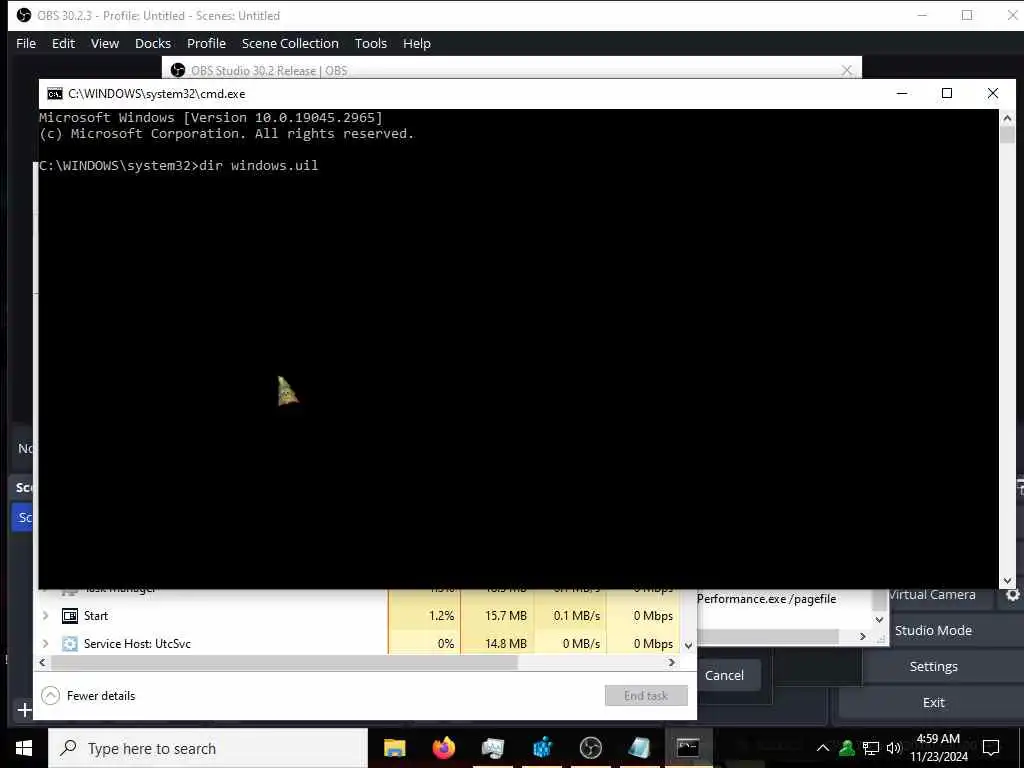Open the volume tray icon
This screenshot has height=768, width=1024.
click(x=893, y=748)
